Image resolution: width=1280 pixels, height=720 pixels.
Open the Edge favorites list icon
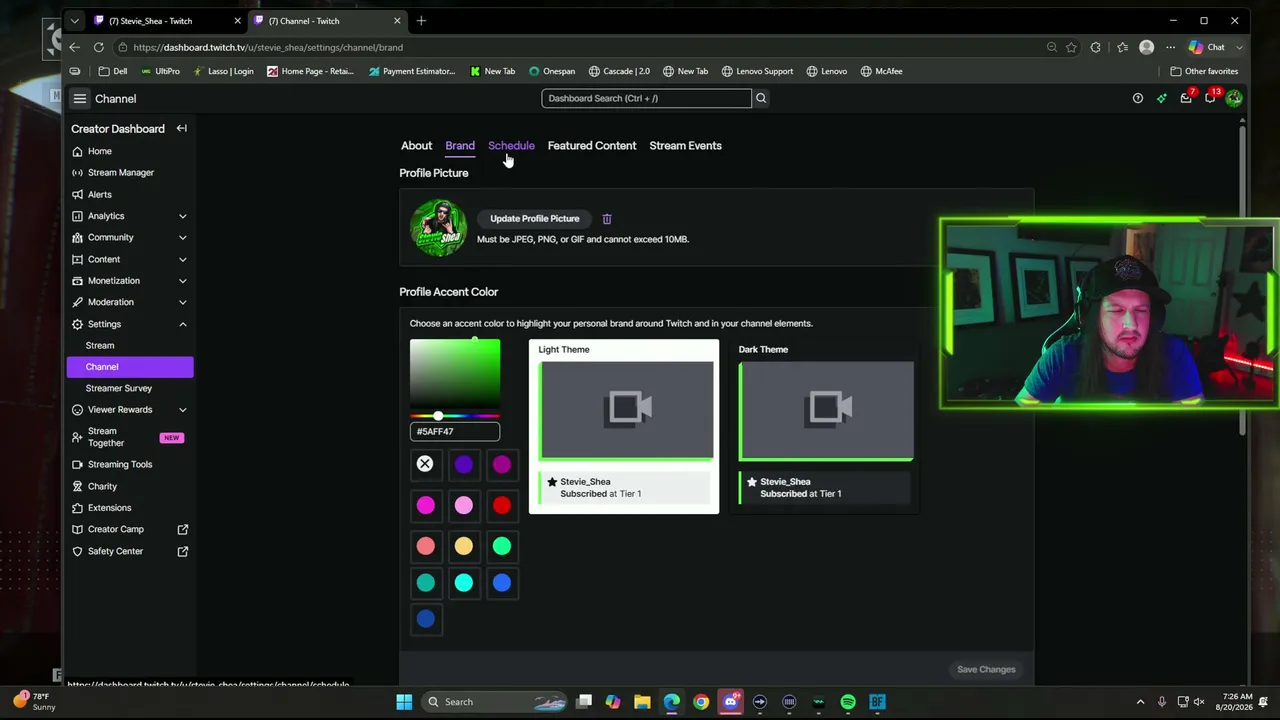1122,47
